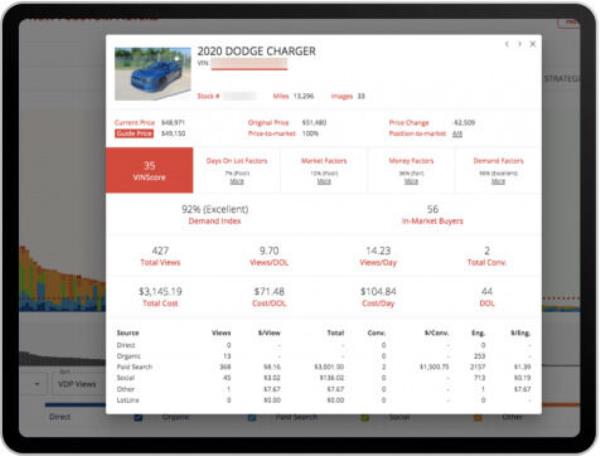Click the 2020 DODGE CHARGER title
The width and height of the screenshot is (600, 456).
256,51
